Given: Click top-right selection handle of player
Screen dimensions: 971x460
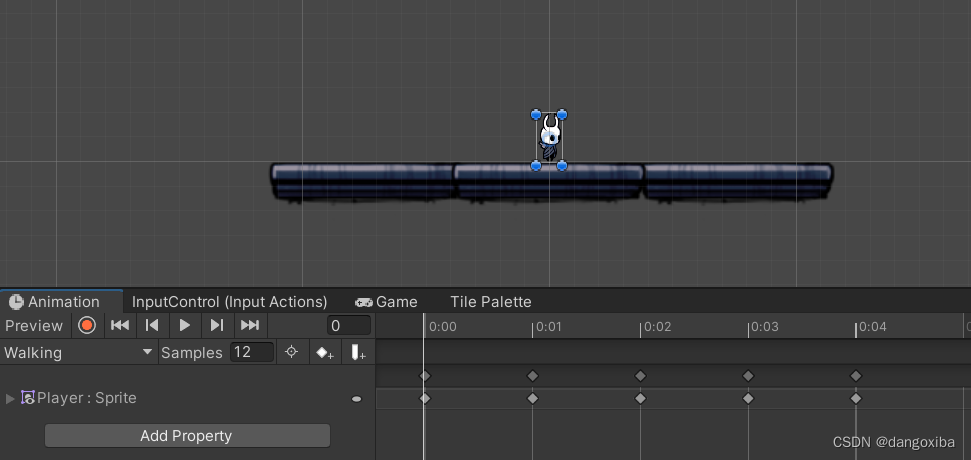Looking at the screenshot, I should pos(562,115).
